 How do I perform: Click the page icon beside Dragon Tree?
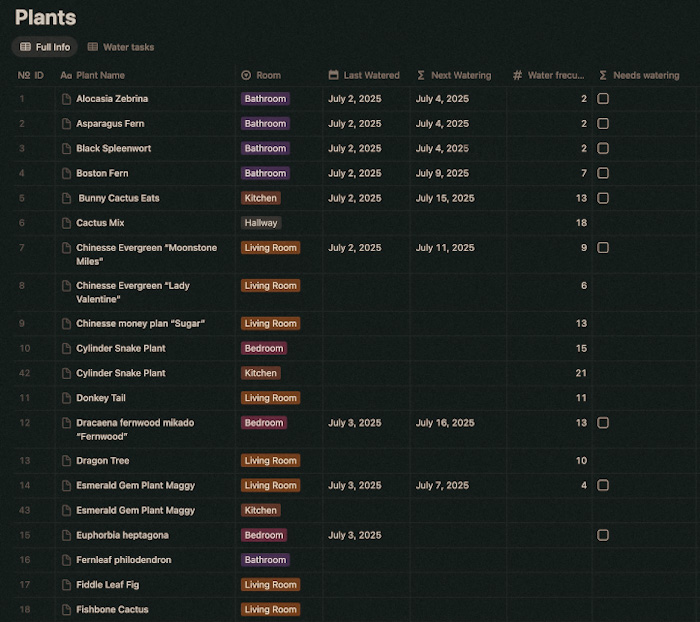point(66,460)
